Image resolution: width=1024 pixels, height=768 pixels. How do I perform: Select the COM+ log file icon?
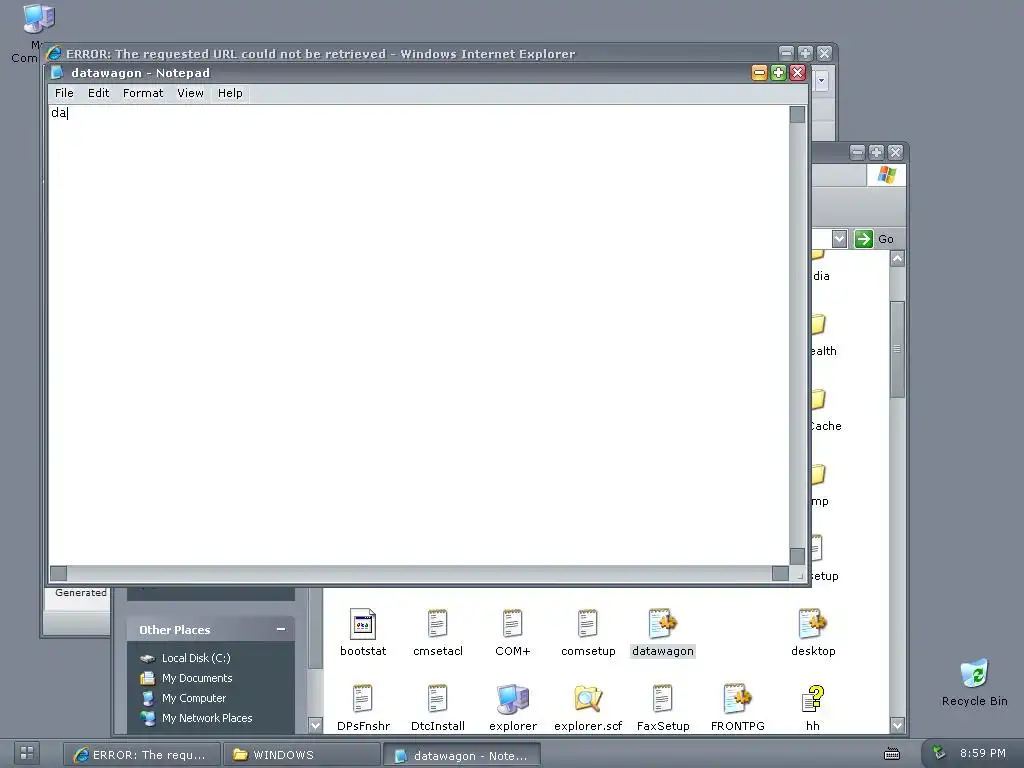click(513, 633)
